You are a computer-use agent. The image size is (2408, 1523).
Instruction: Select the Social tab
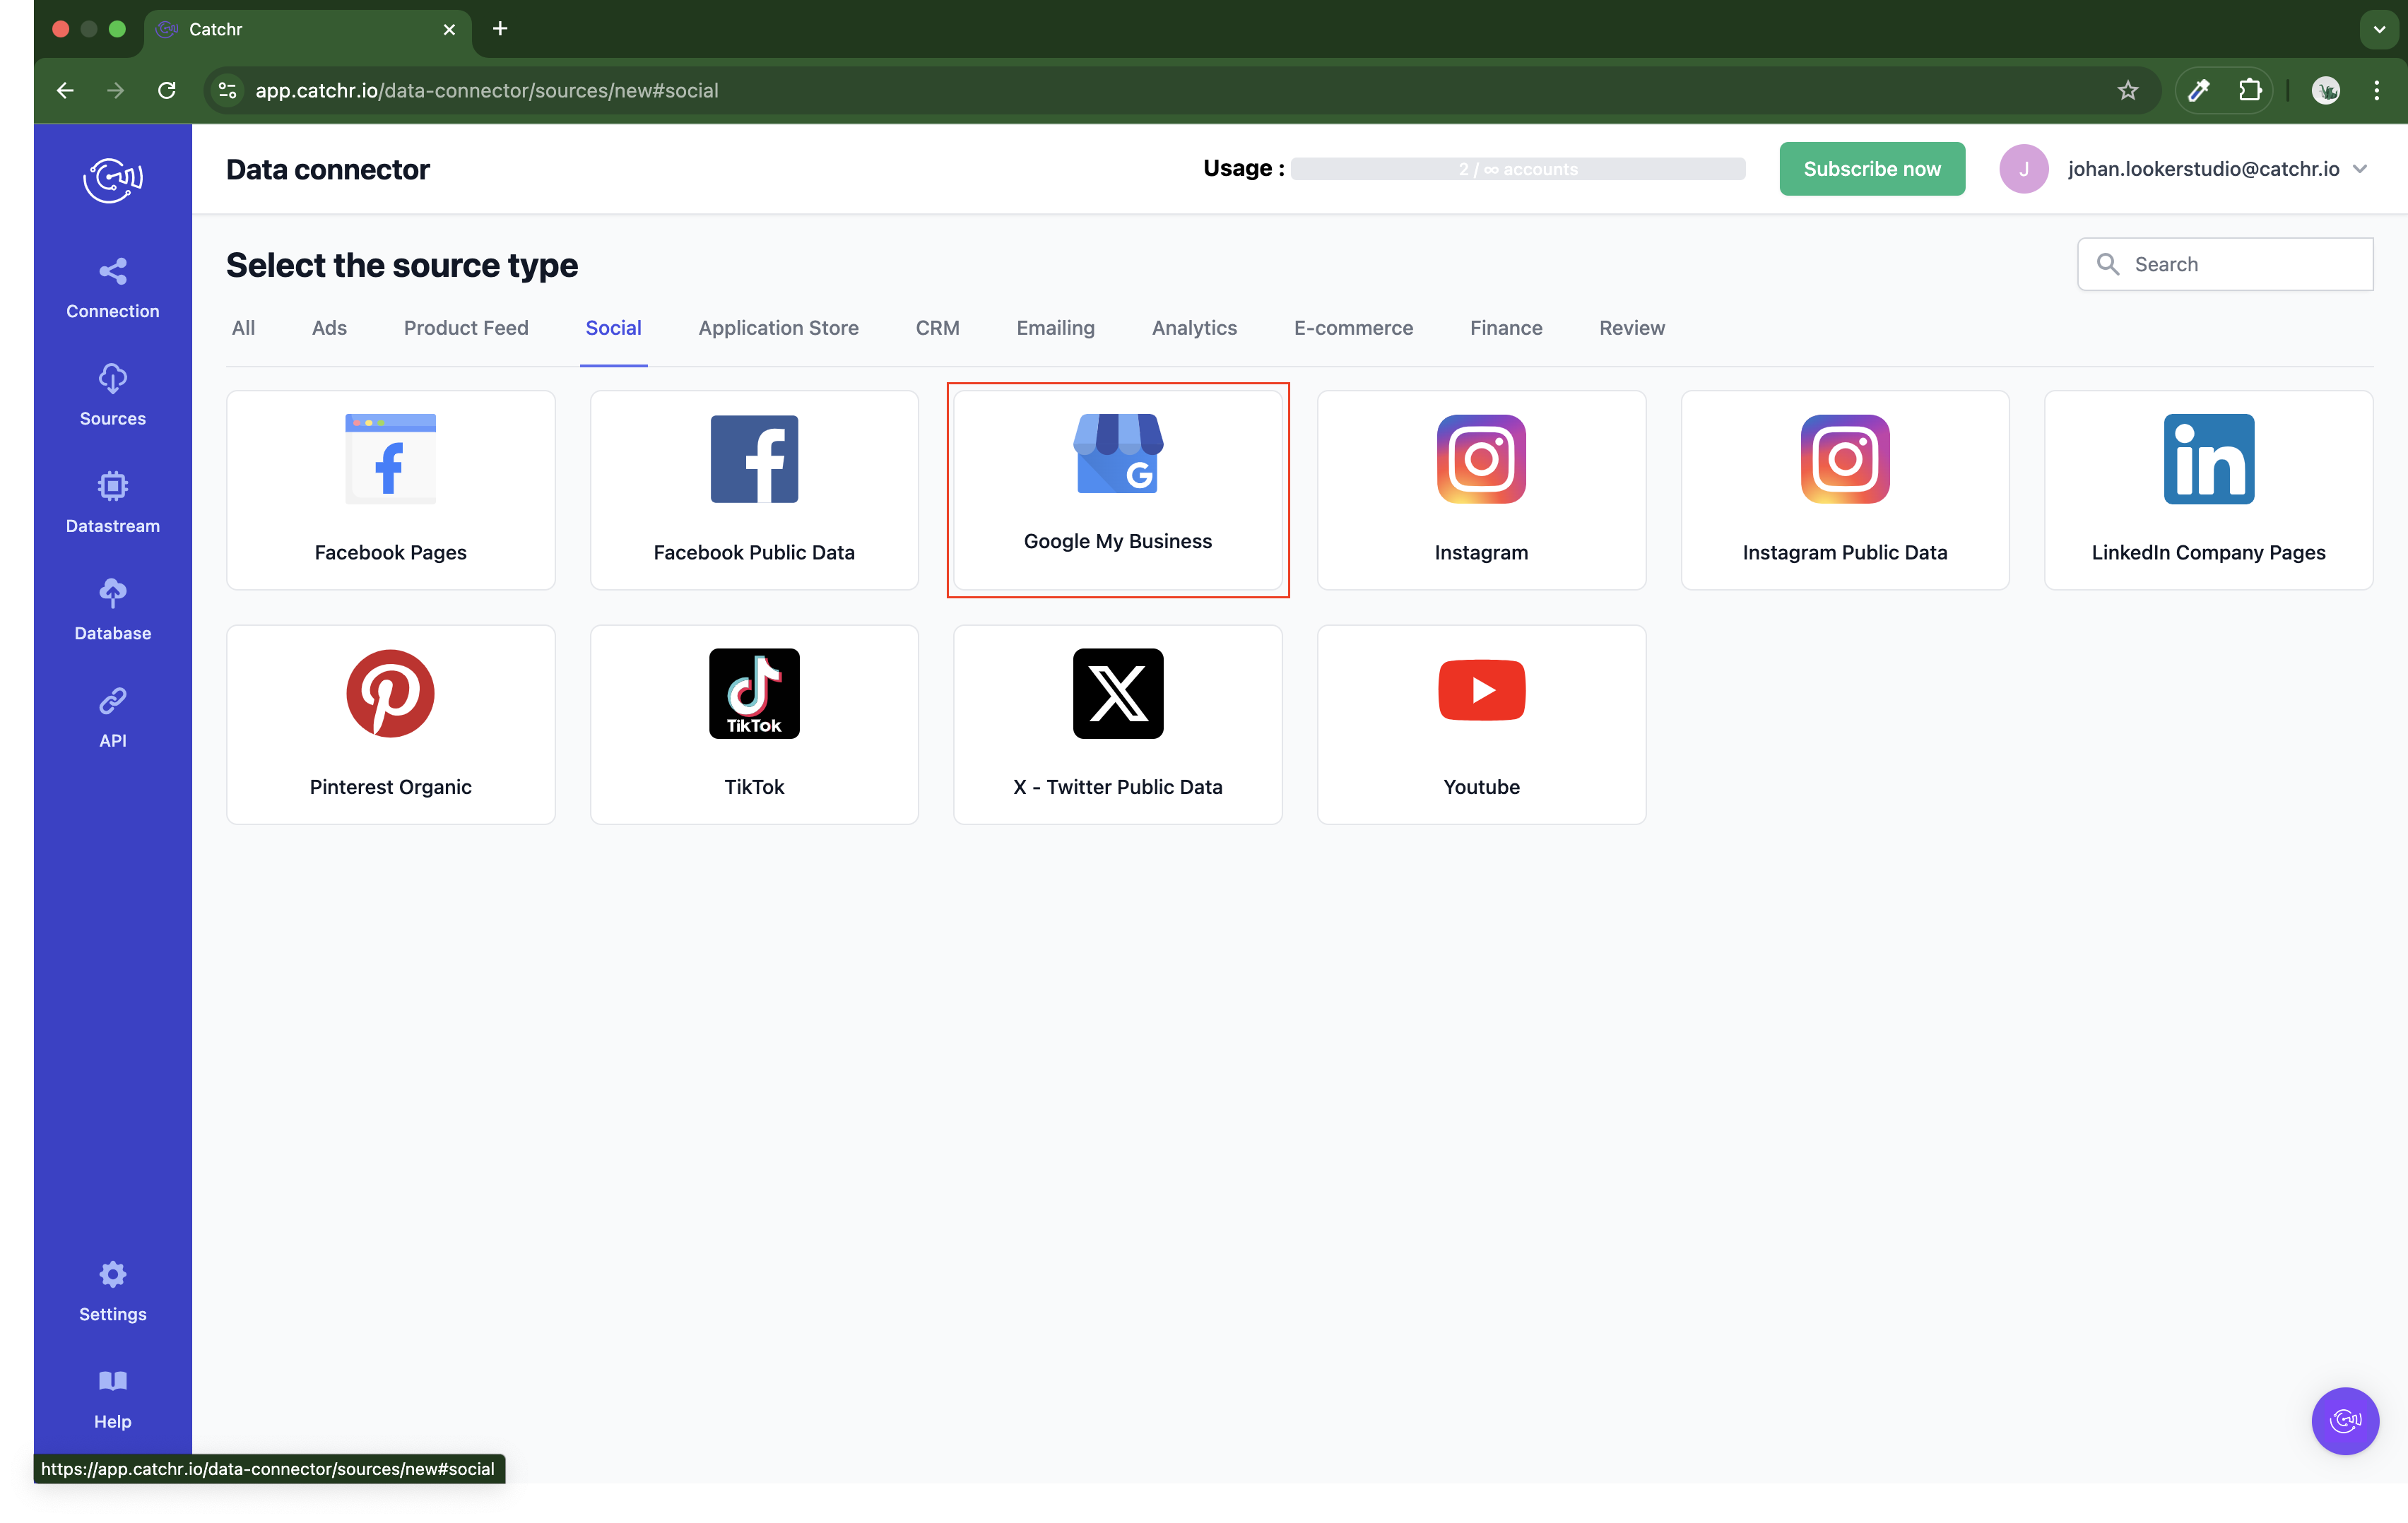coord(613,328)
